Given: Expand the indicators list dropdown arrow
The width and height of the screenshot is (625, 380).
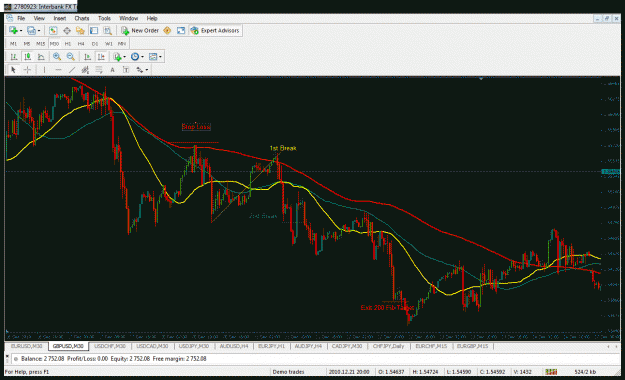Looking at the screenshot, I should click(124, 57).
